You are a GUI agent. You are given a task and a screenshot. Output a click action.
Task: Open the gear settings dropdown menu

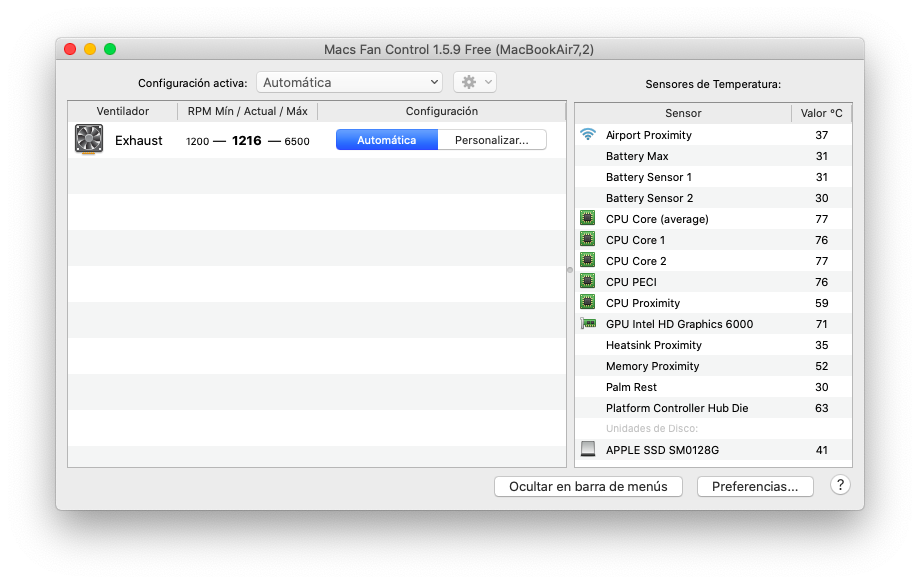(x=475, y=82)
